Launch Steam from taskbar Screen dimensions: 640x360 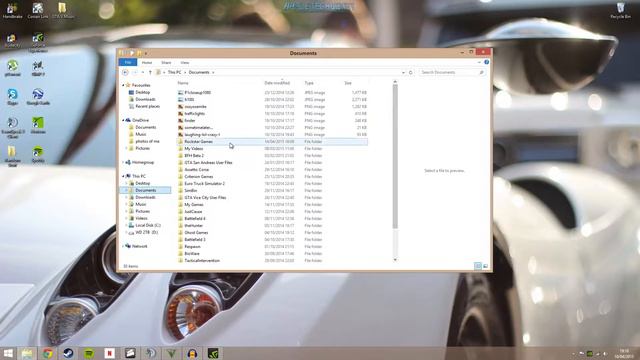69,353
